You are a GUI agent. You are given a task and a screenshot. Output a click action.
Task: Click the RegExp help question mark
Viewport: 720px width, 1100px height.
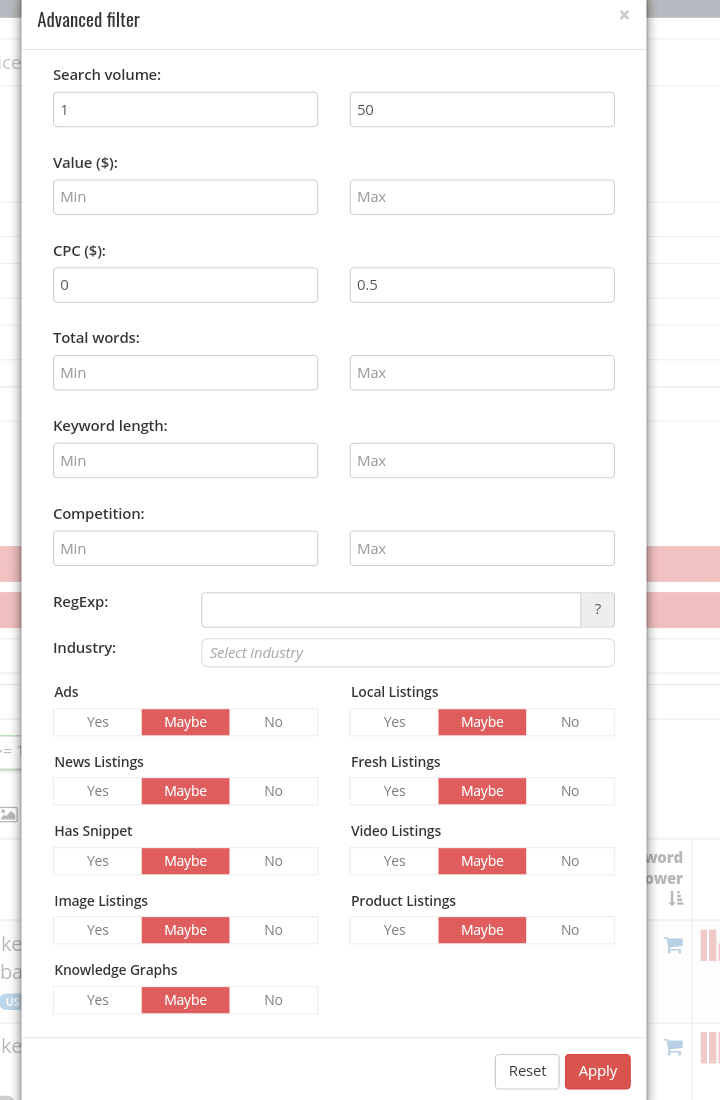(597, 609)
